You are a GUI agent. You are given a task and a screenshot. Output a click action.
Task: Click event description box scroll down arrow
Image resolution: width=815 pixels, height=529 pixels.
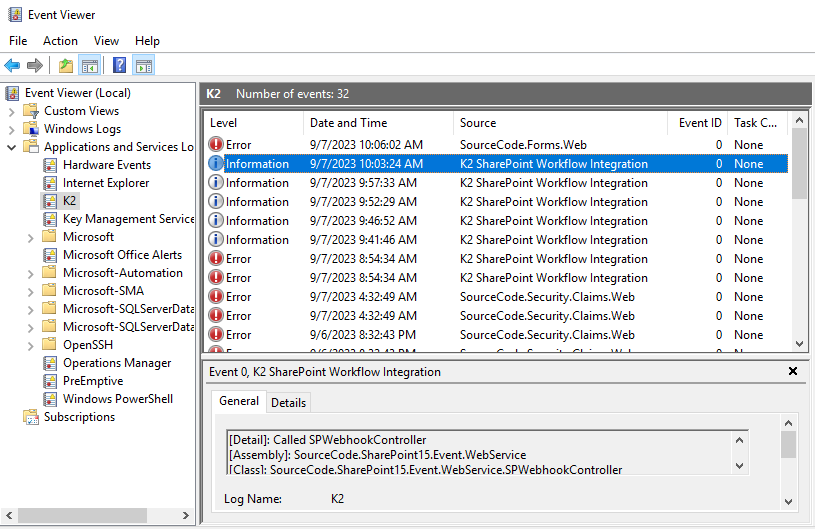click(x=740, y=466)
